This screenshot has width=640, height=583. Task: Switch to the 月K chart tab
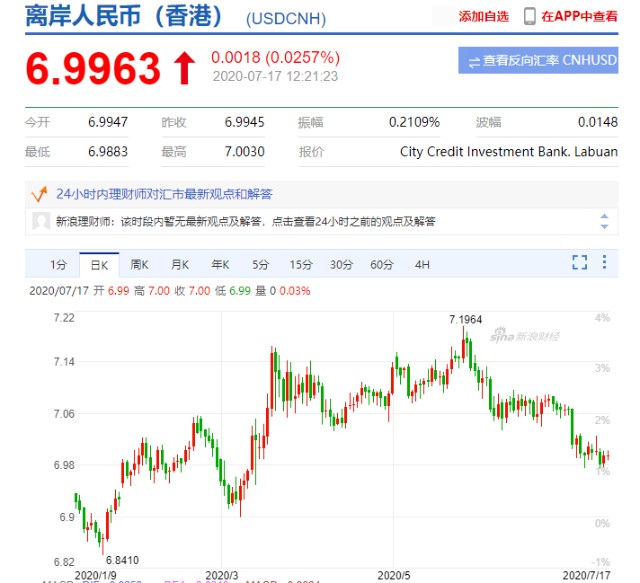click(180, 265)
